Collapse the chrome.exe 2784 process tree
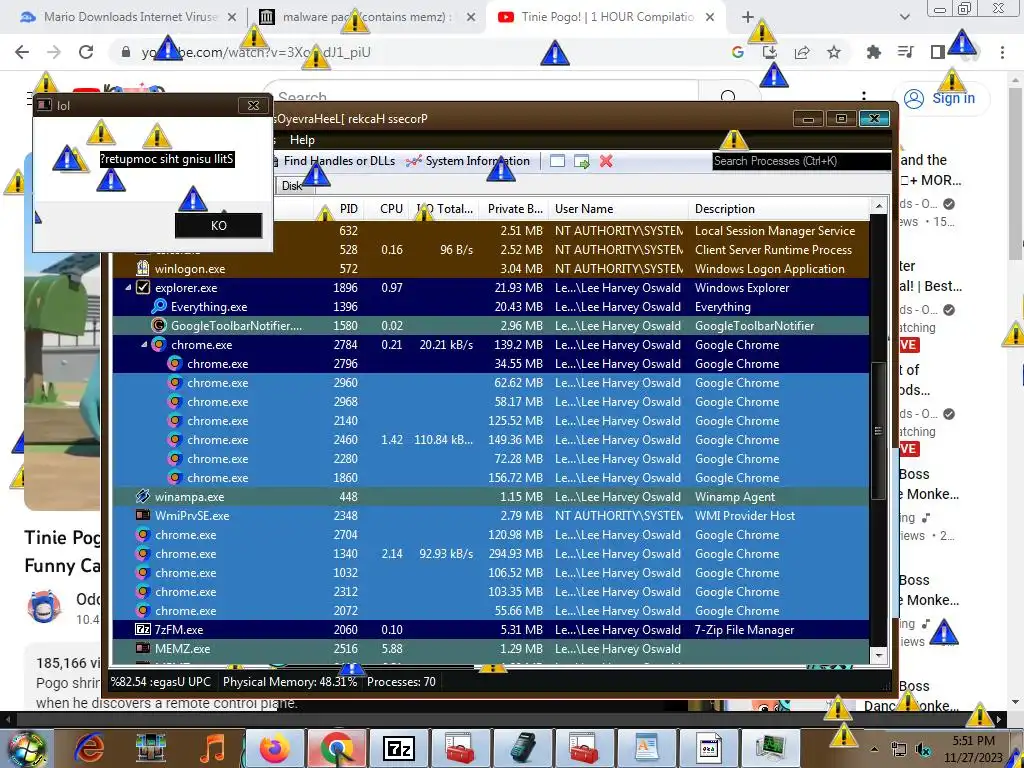 (x=144, y=344)
